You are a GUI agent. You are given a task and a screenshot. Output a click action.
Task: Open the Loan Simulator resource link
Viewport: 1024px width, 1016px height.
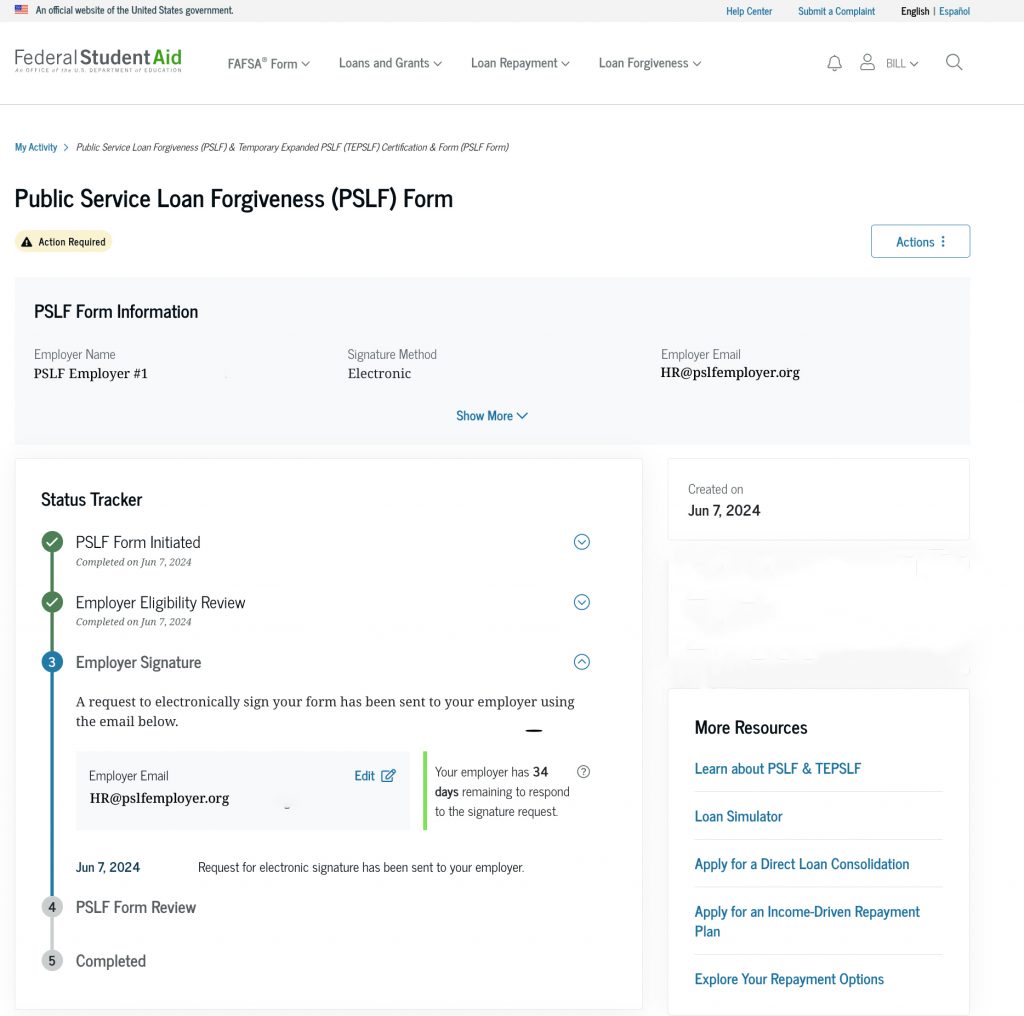pyautogui.click(x=738, y=815)
